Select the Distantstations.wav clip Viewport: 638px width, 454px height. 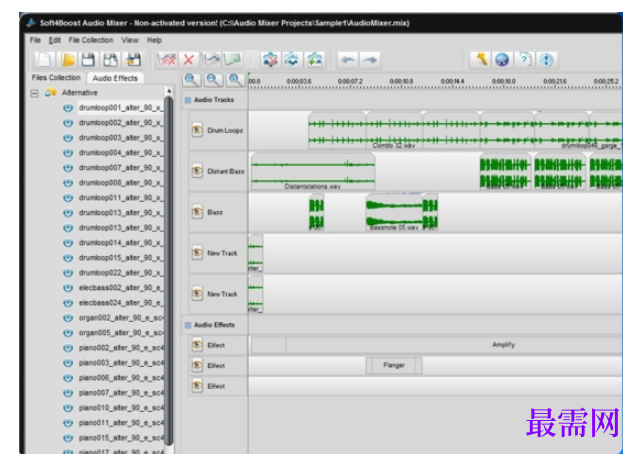click(x=312, y=171)
